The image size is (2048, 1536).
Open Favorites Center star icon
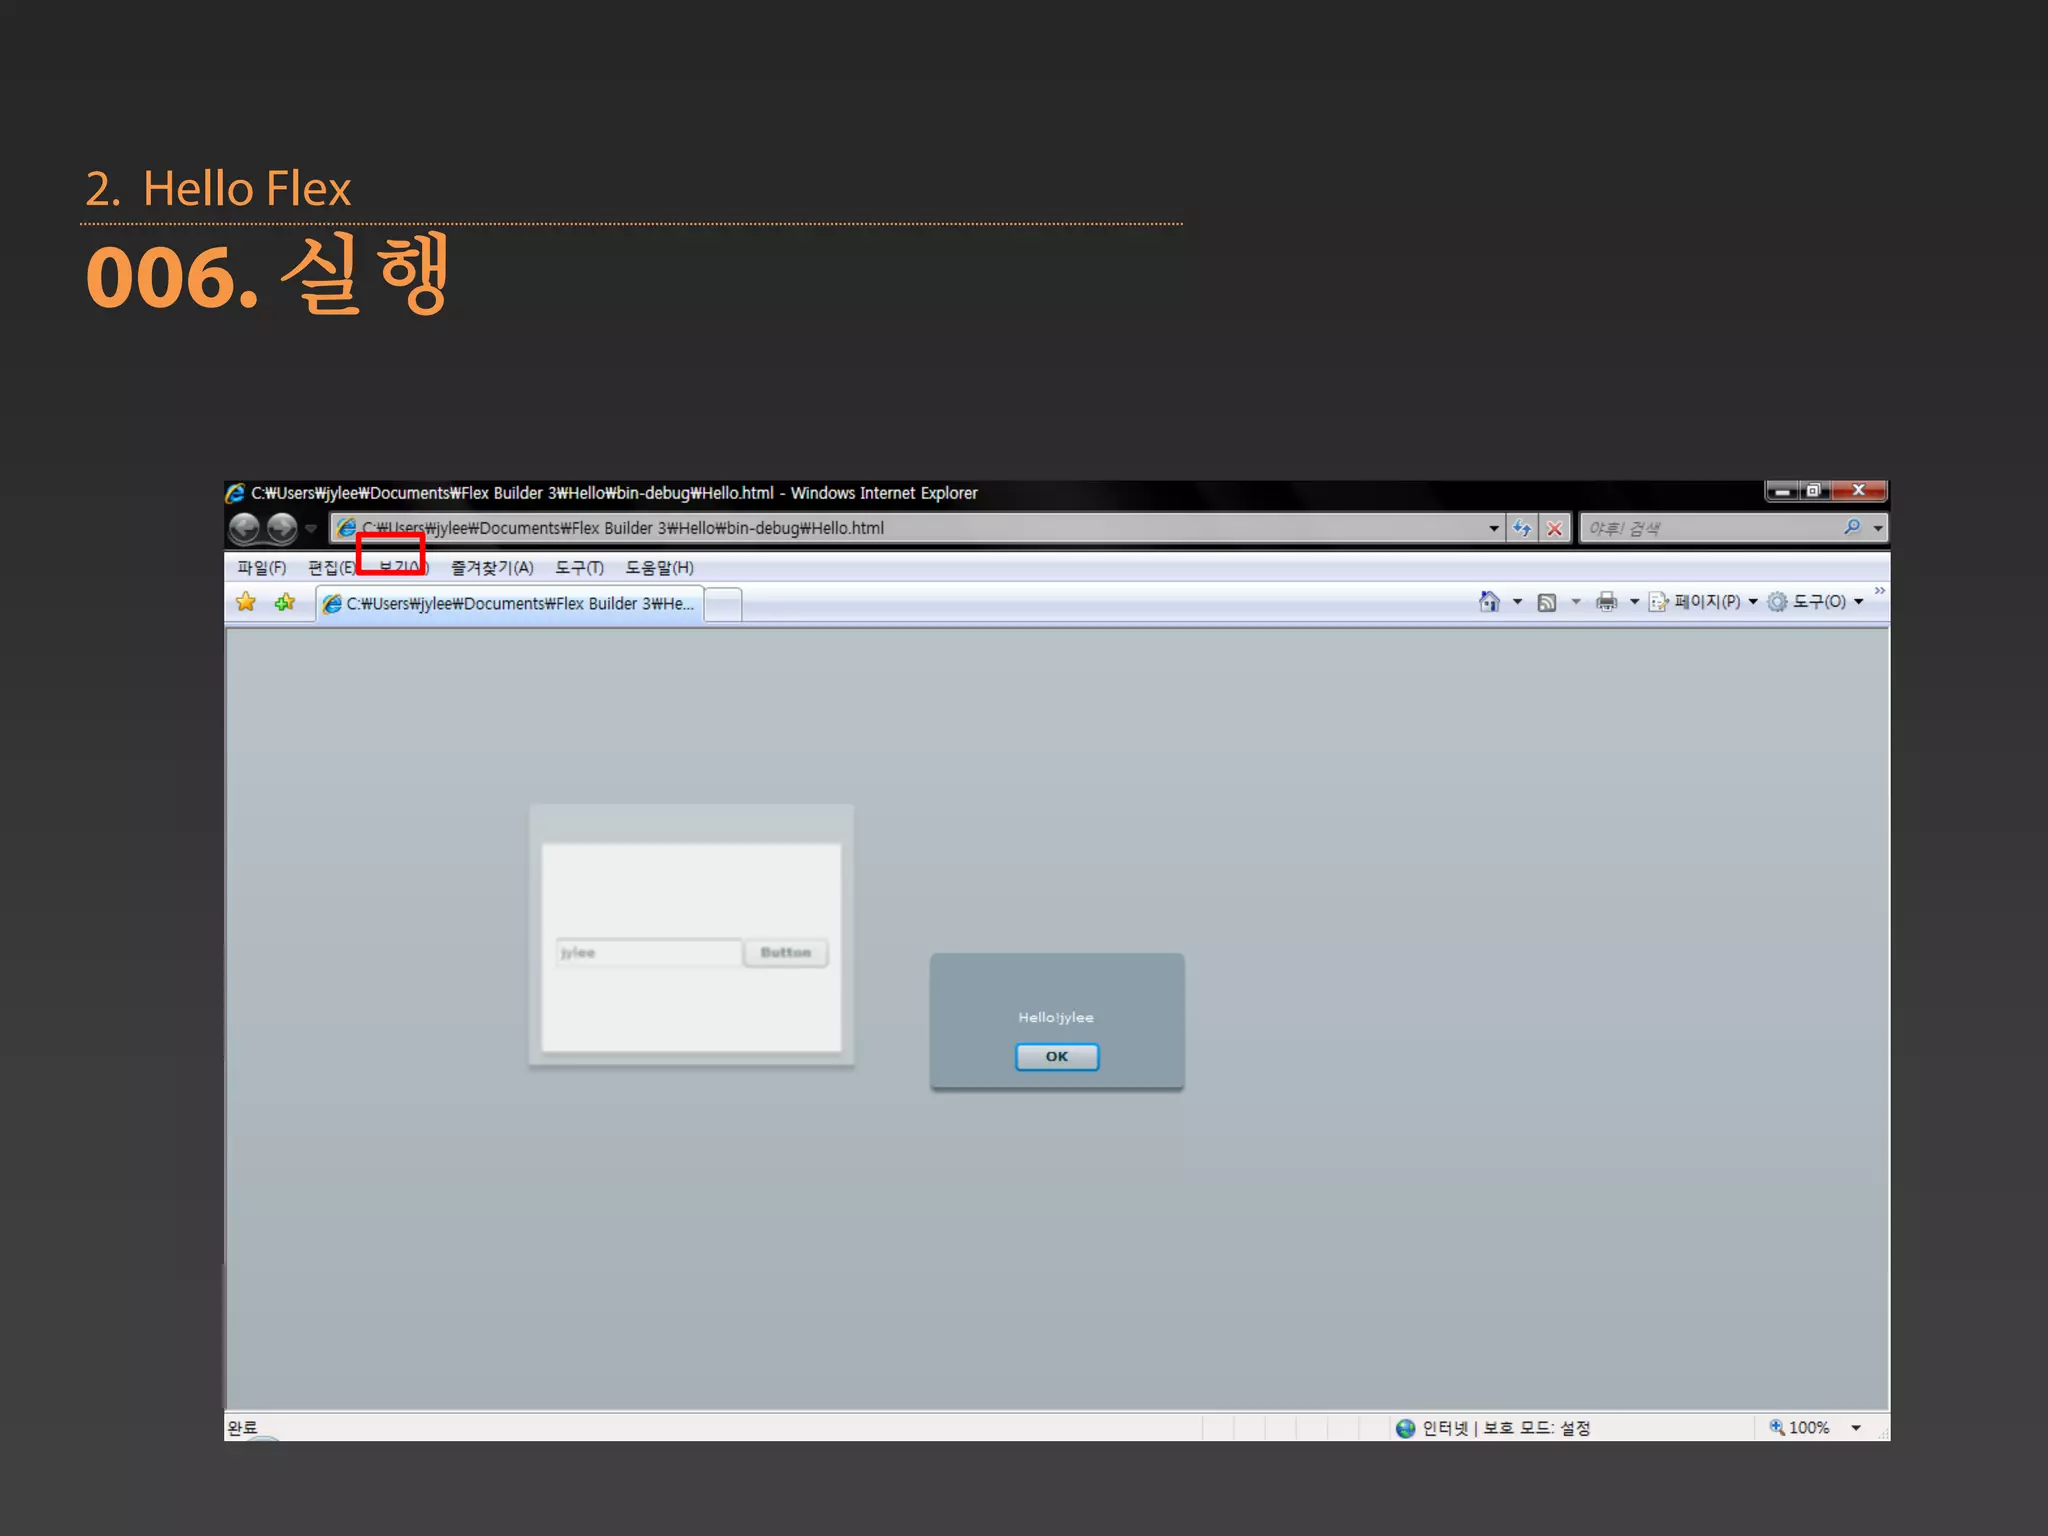246,602
